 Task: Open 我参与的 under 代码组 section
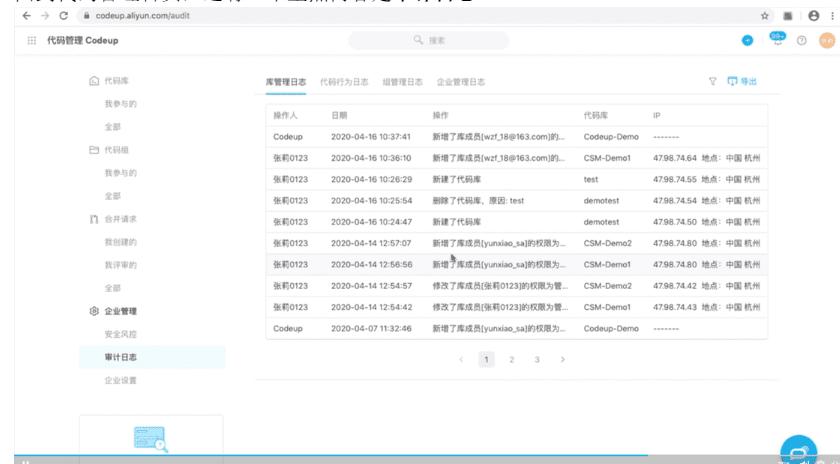(x=121, y=173)
